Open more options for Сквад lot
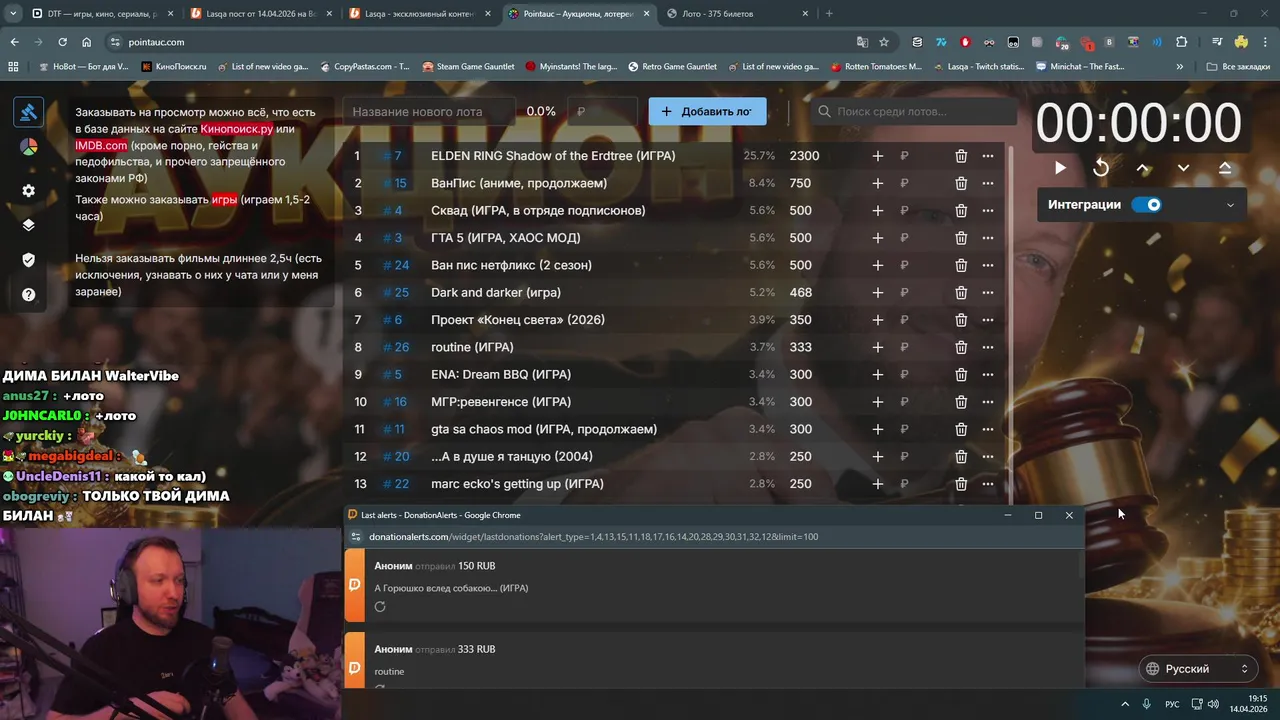 click(988, 210)
